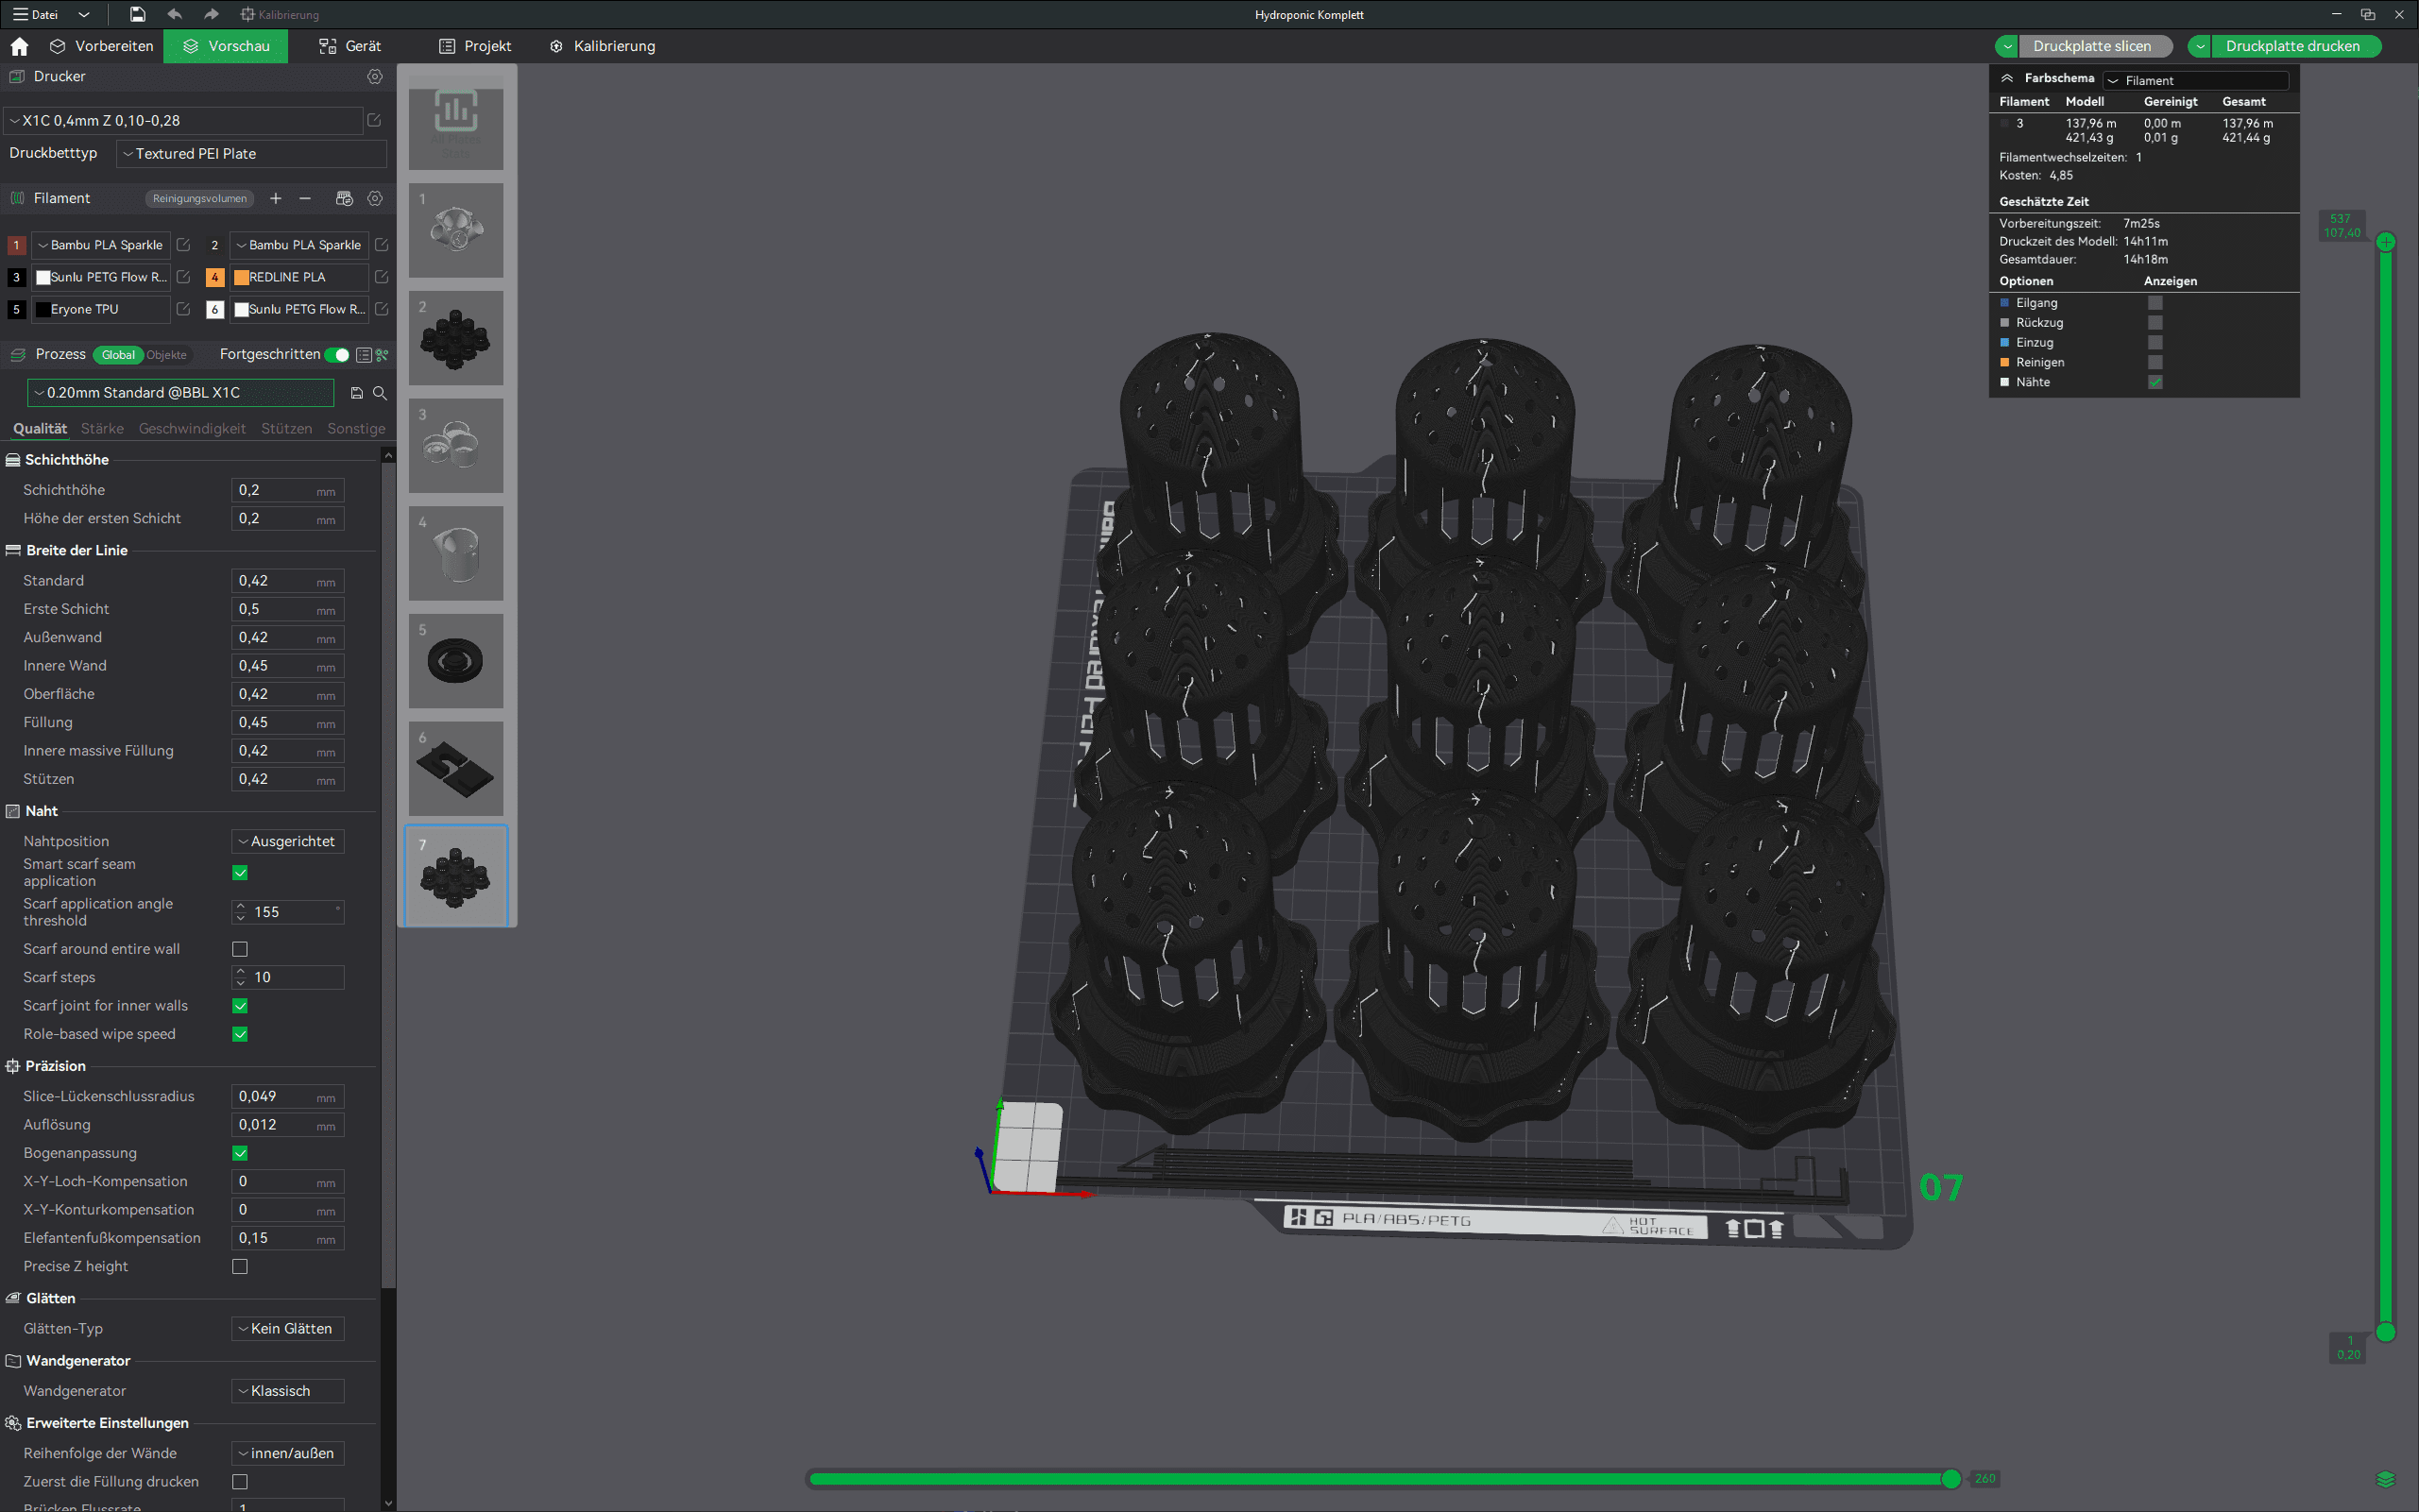This screenshot has width=2419, height=1512.
Task: Enable Precise Z height checkbox
Action: click(240, 1267)
